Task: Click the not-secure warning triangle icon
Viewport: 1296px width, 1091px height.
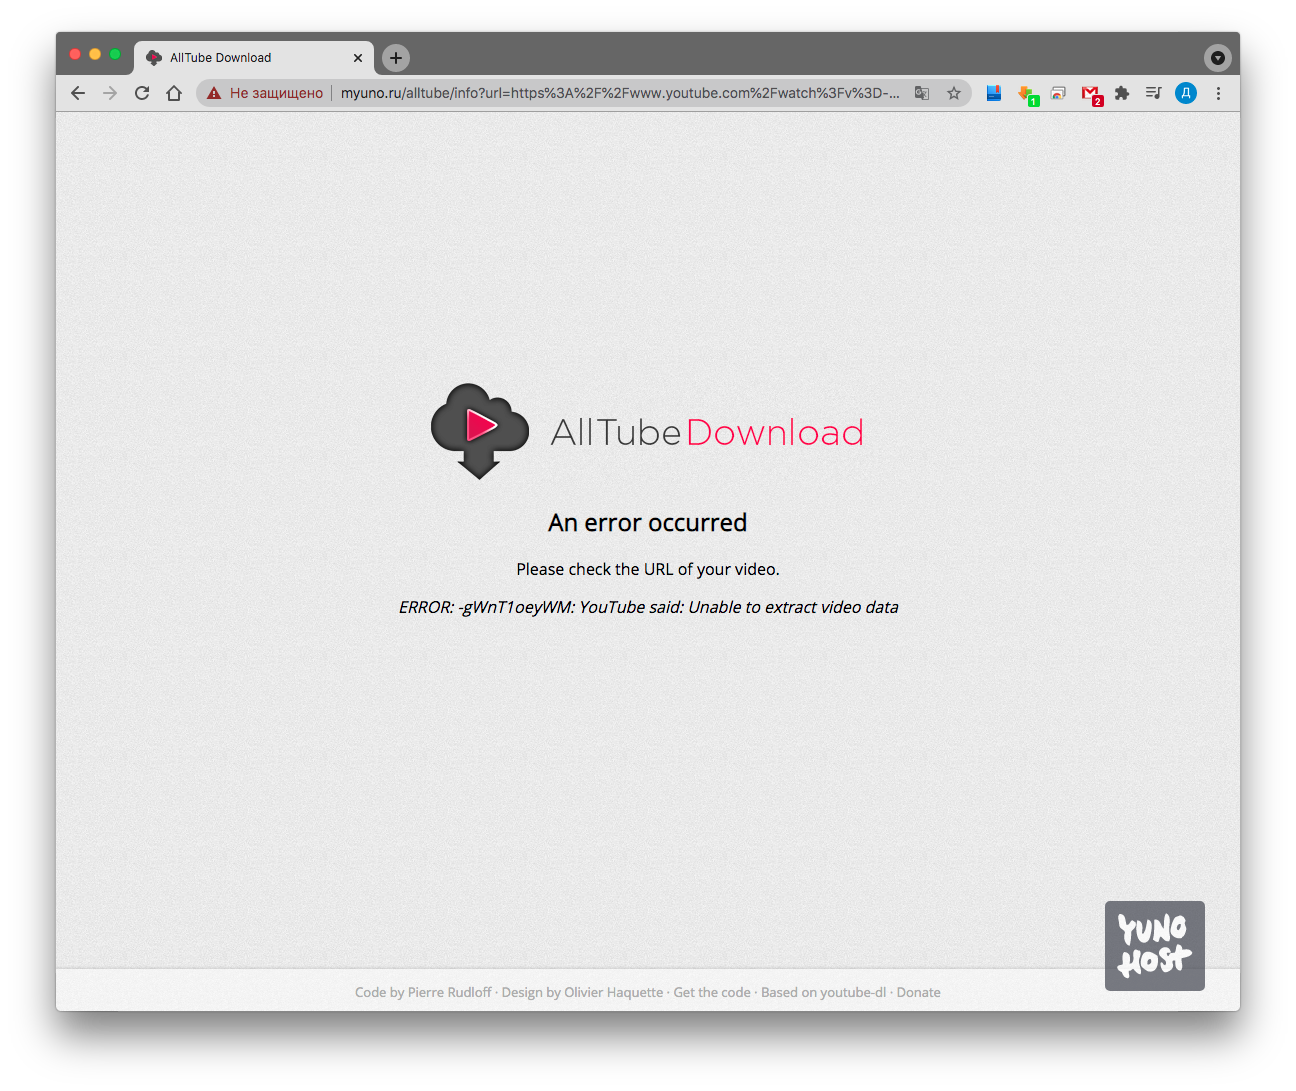Action: click(x=214, y=93)
